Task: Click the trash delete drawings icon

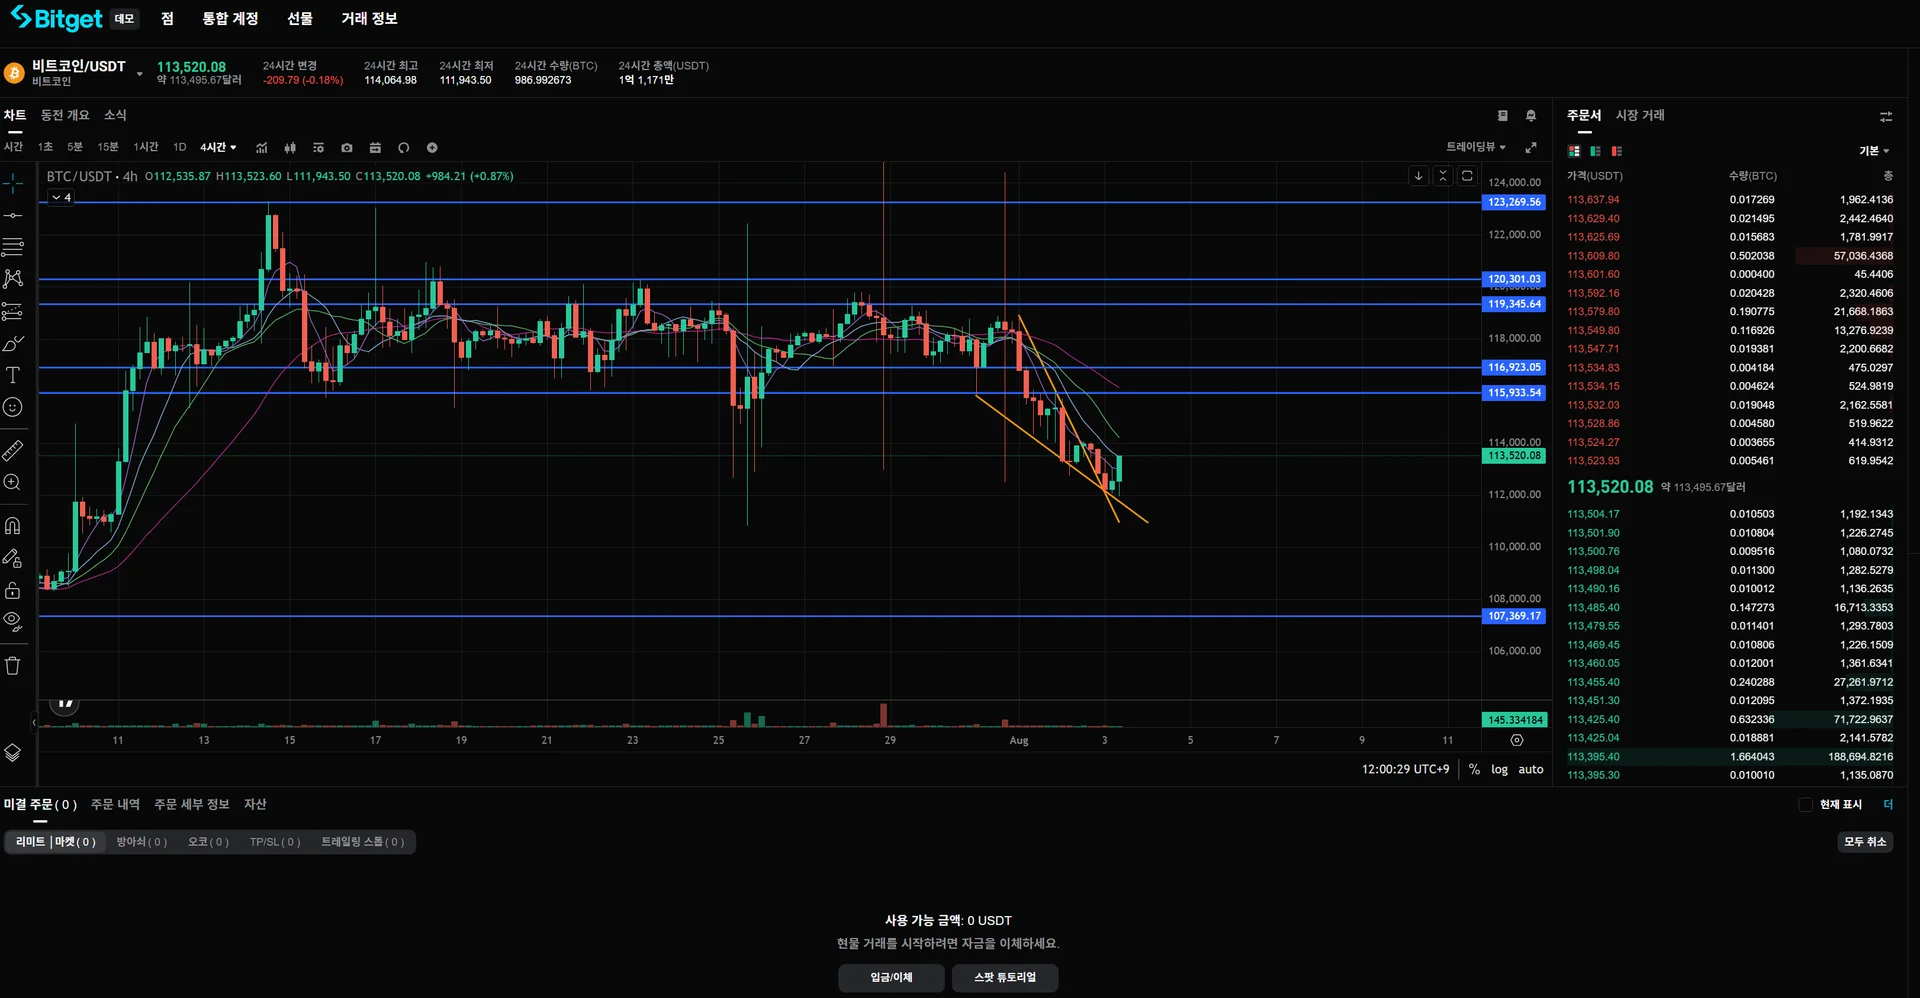Action: pos(13,666)
